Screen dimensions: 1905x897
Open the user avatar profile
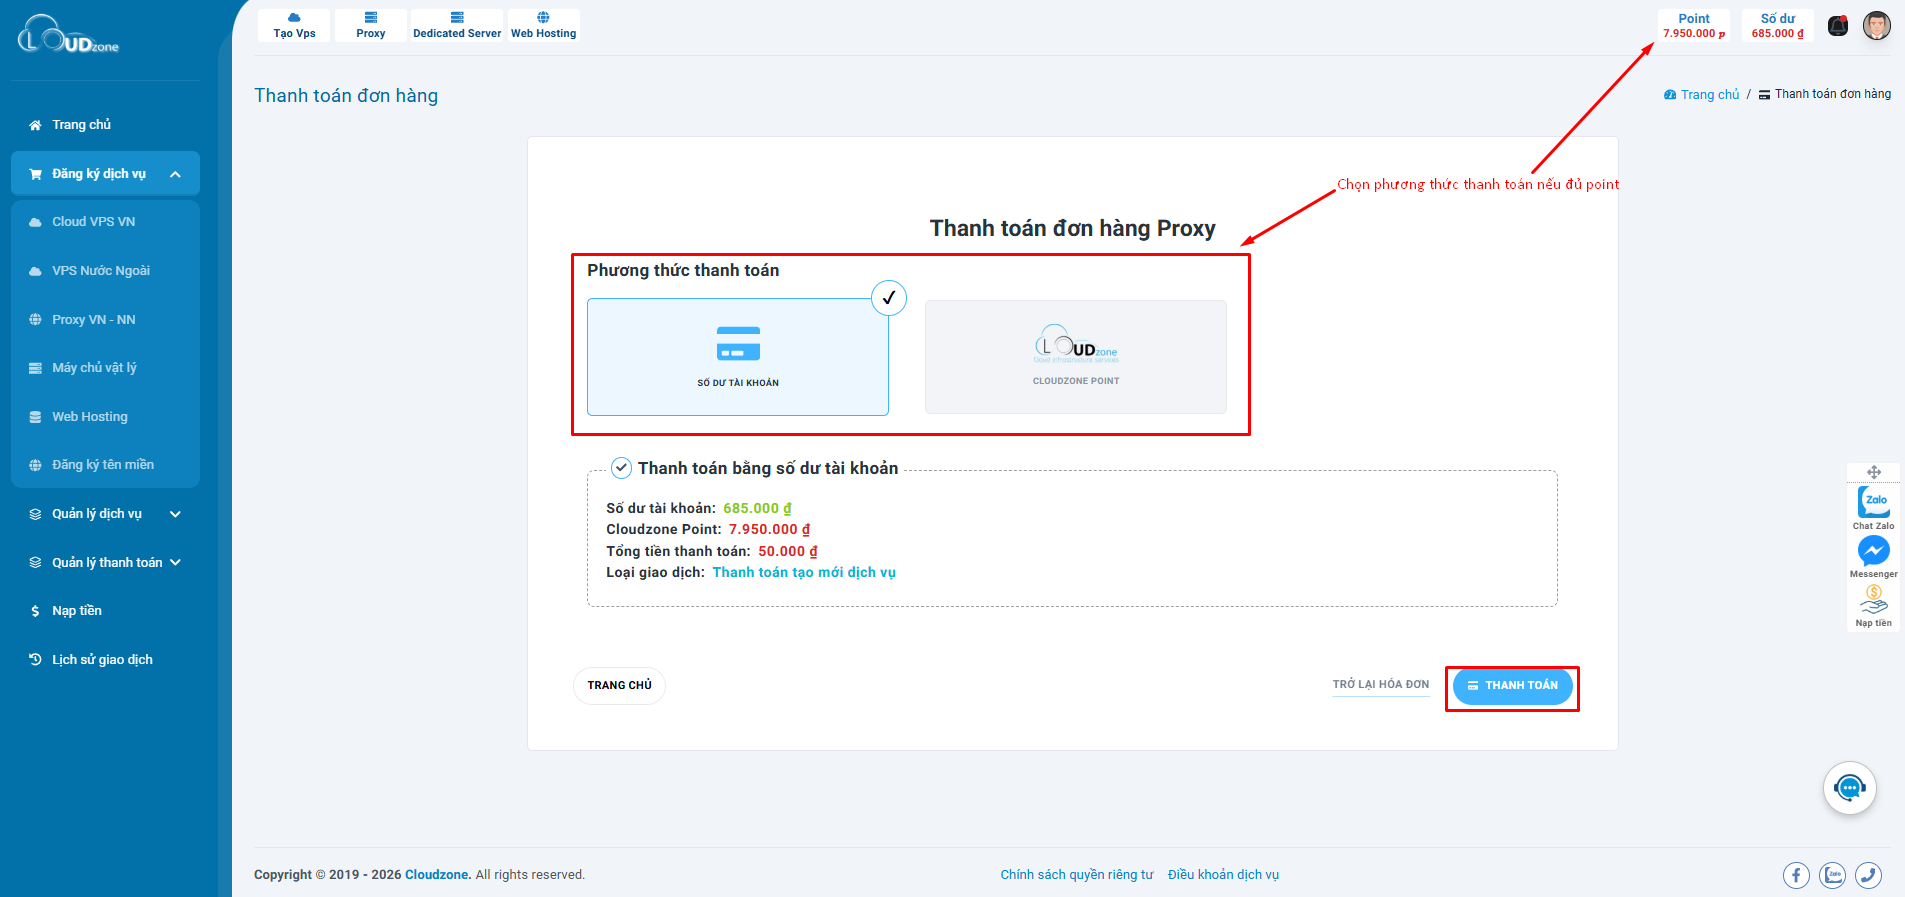(x=1876, y=26)
